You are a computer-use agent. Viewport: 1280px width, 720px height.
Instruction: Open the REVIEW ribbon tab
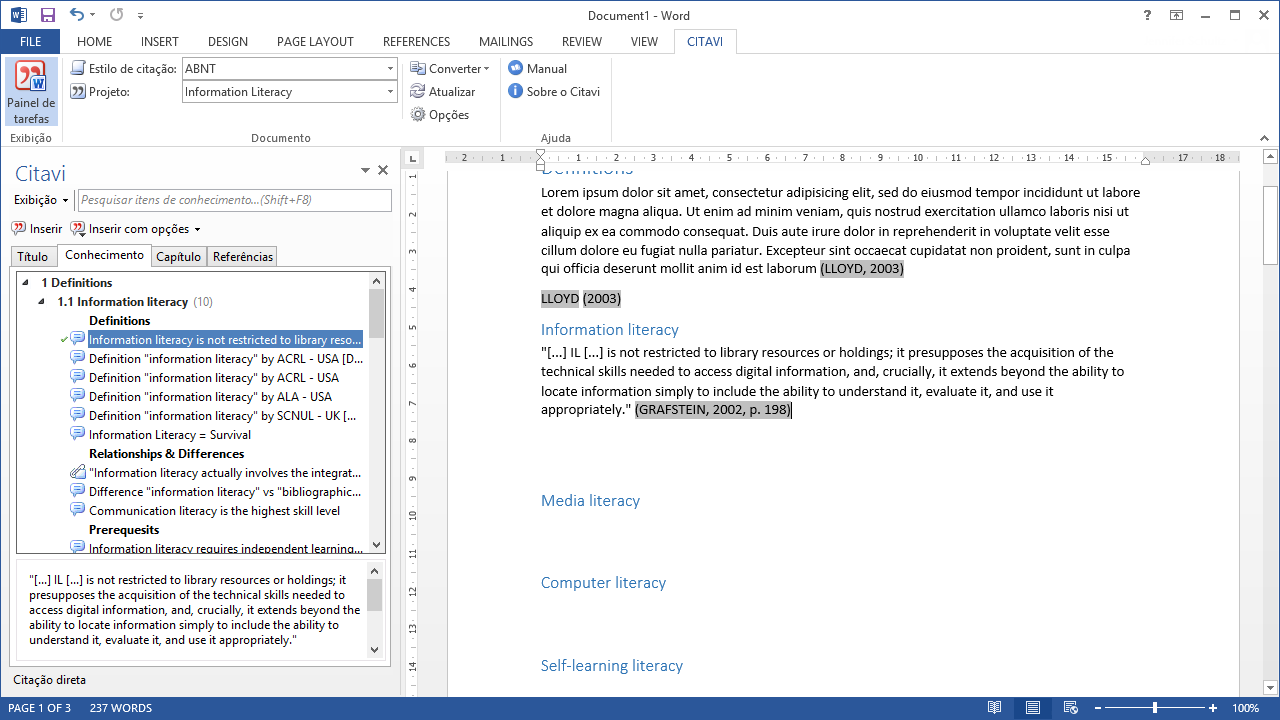pos(582,42)
